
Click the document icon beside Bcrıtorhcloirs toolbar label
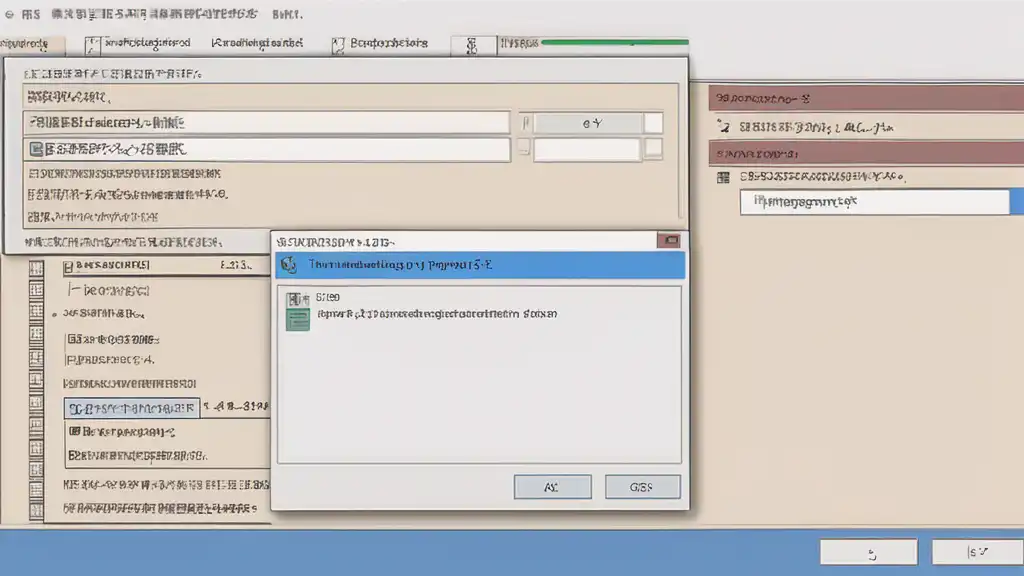[x=338, y=45]
